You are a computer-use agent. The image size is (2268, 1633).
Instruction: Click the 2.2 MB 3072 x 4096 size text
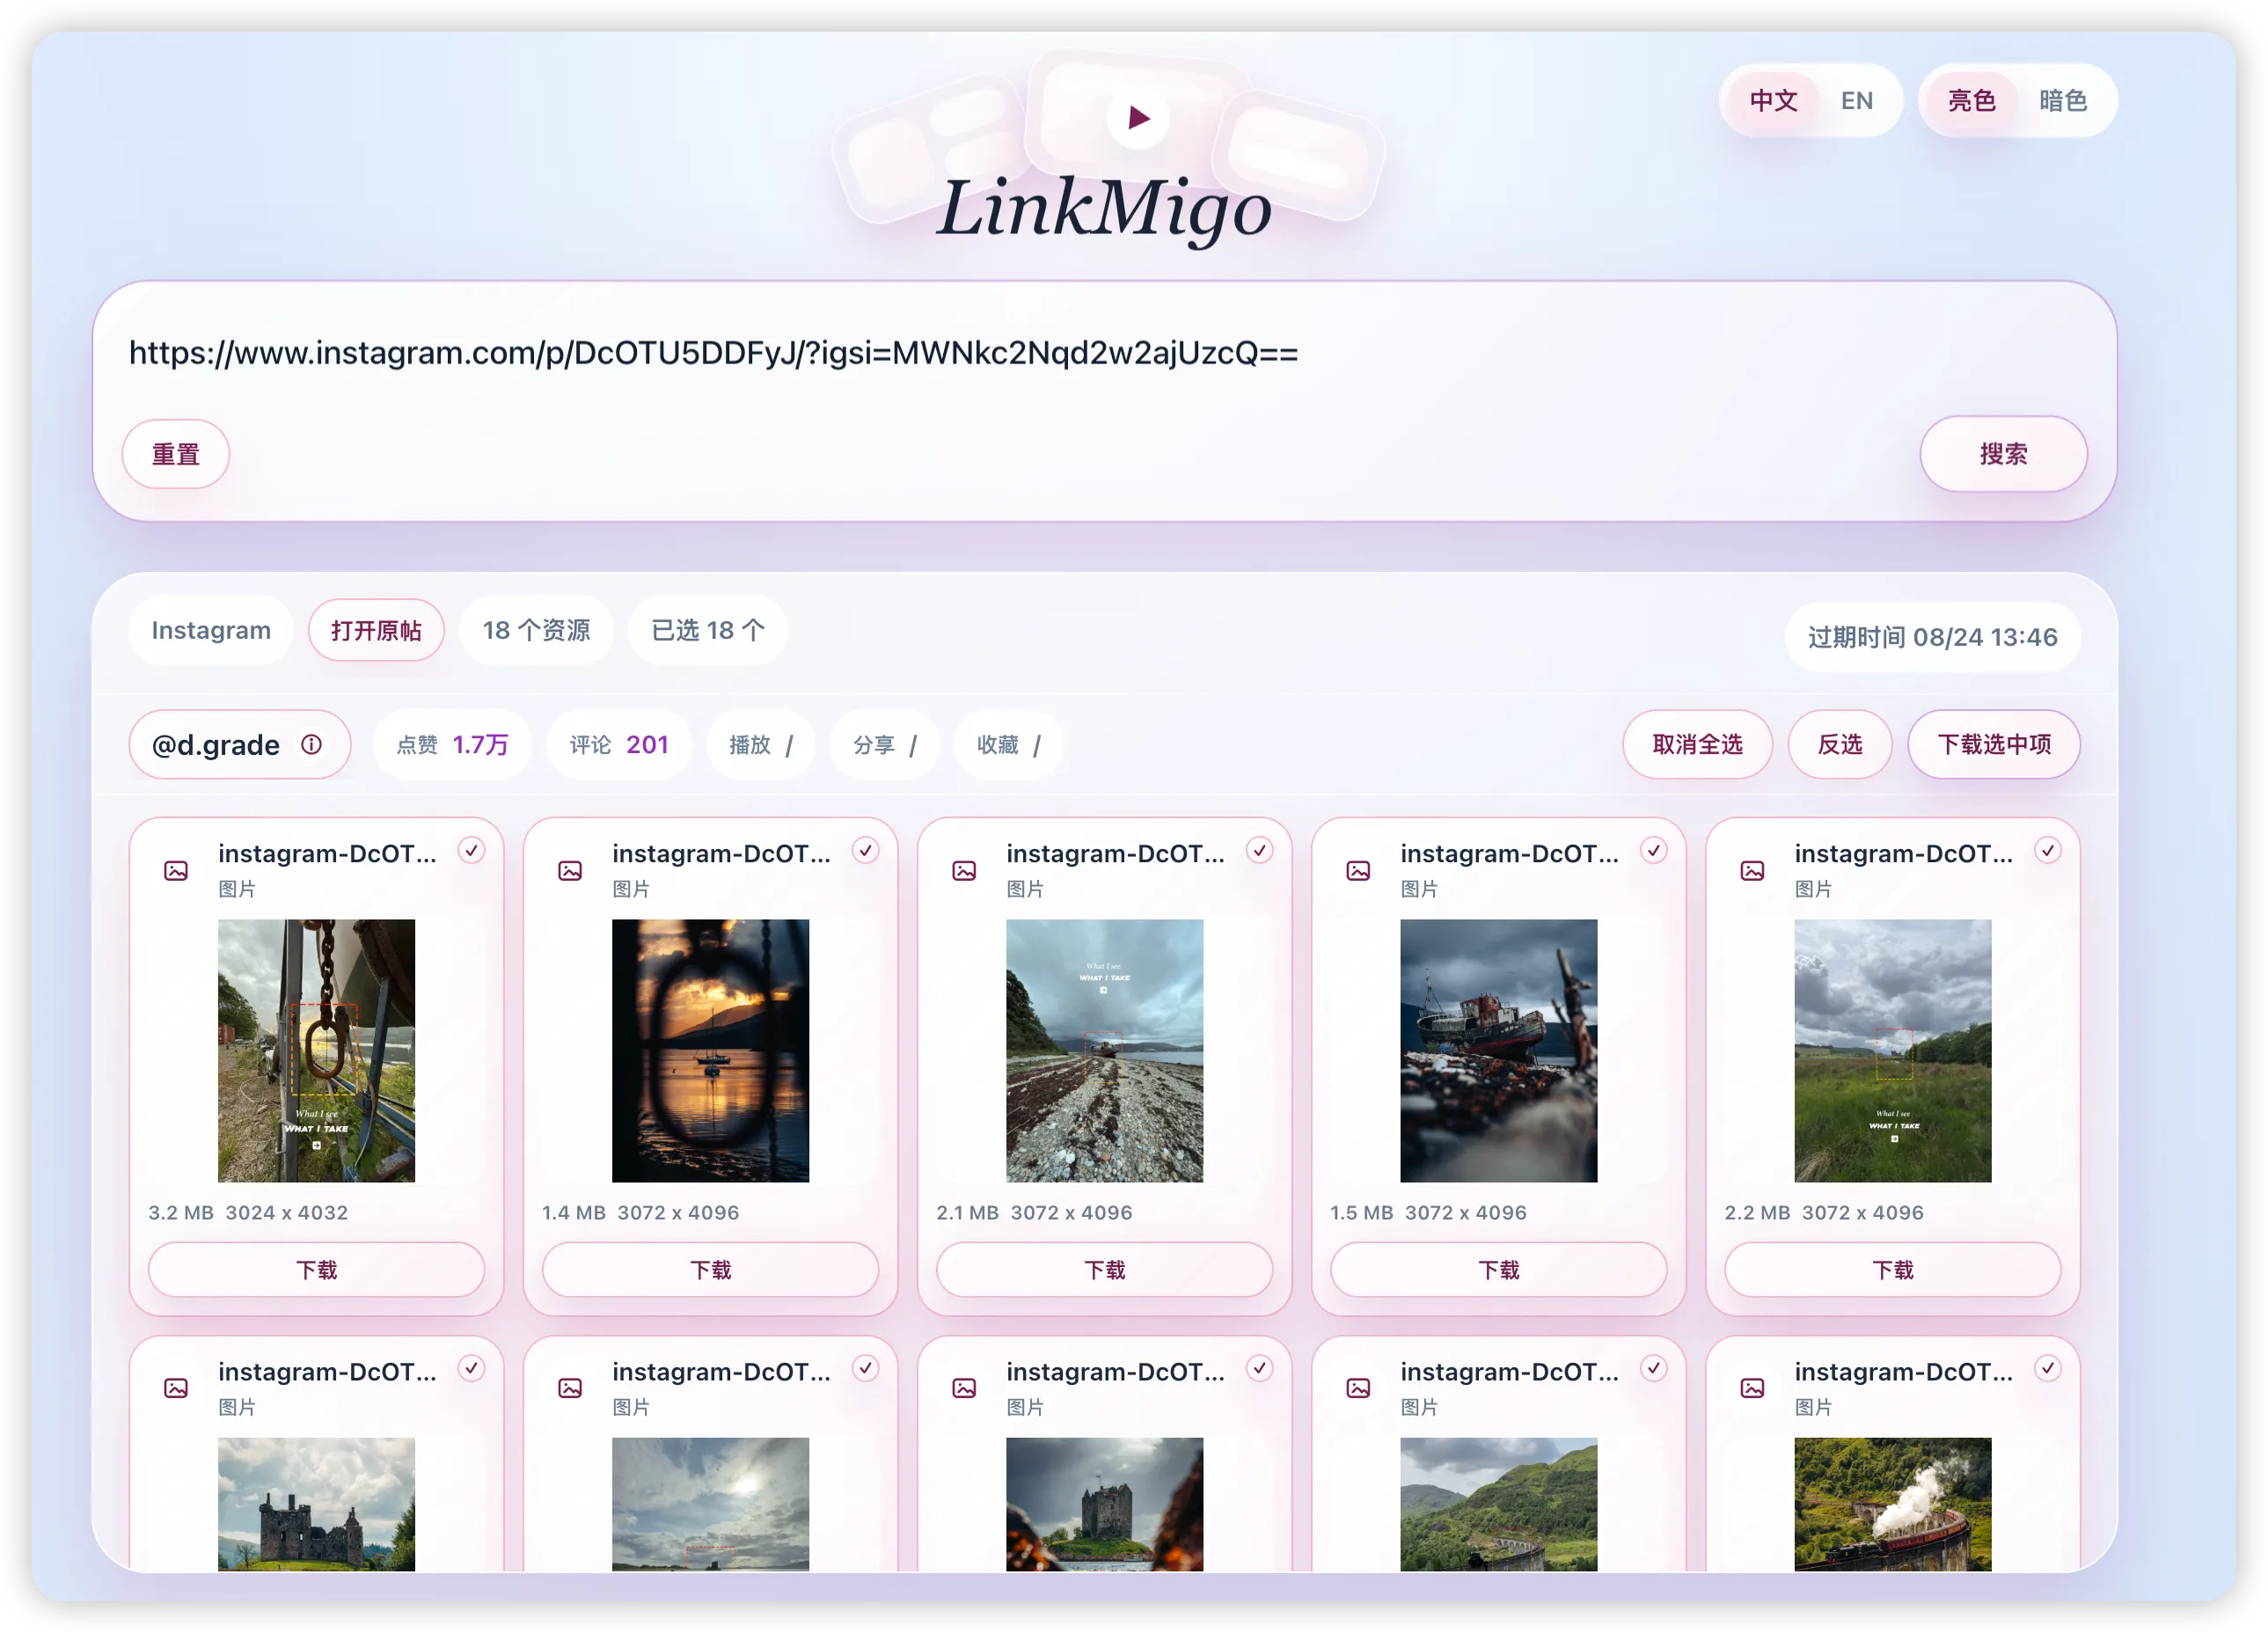pyautogui.click(x=1824, y=1213)
